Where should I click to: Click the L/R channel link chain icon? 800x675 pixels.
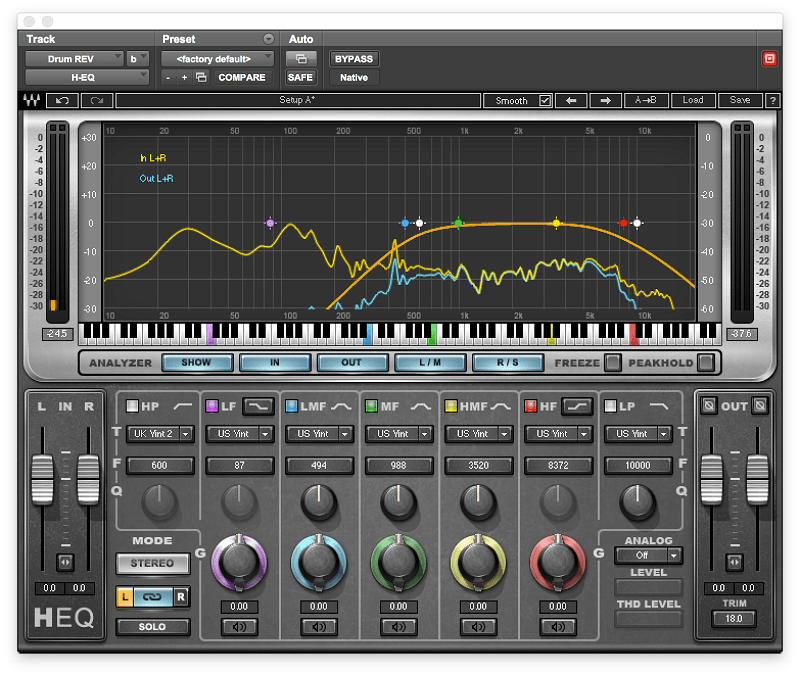152,596
